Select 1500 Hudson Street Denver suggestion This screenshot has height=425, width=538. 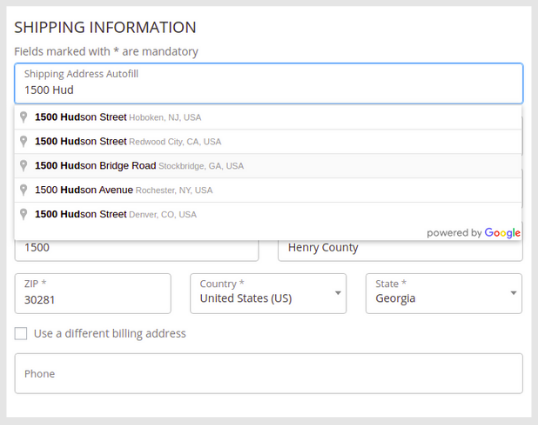(x=268, y=214)
